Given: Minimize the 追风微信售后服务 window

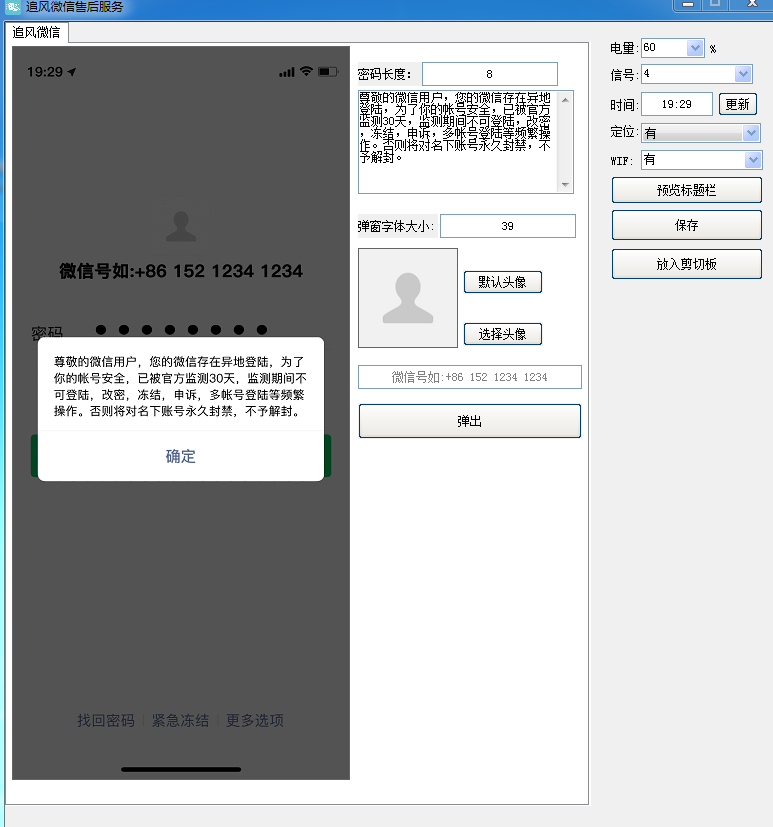Looking at the screenshot, I should (x=688, y=4).
